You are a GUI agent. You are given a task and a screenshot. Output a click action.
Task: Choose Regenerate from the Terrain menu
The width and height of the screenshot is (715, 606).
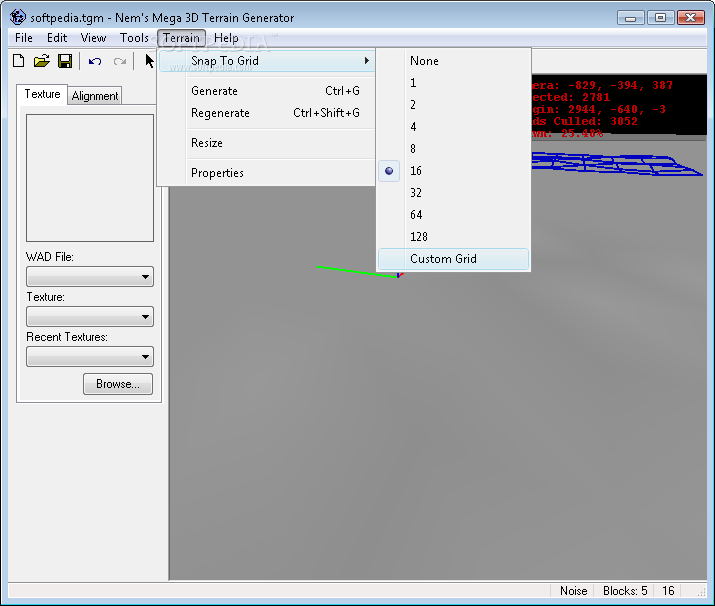(267, 113)
